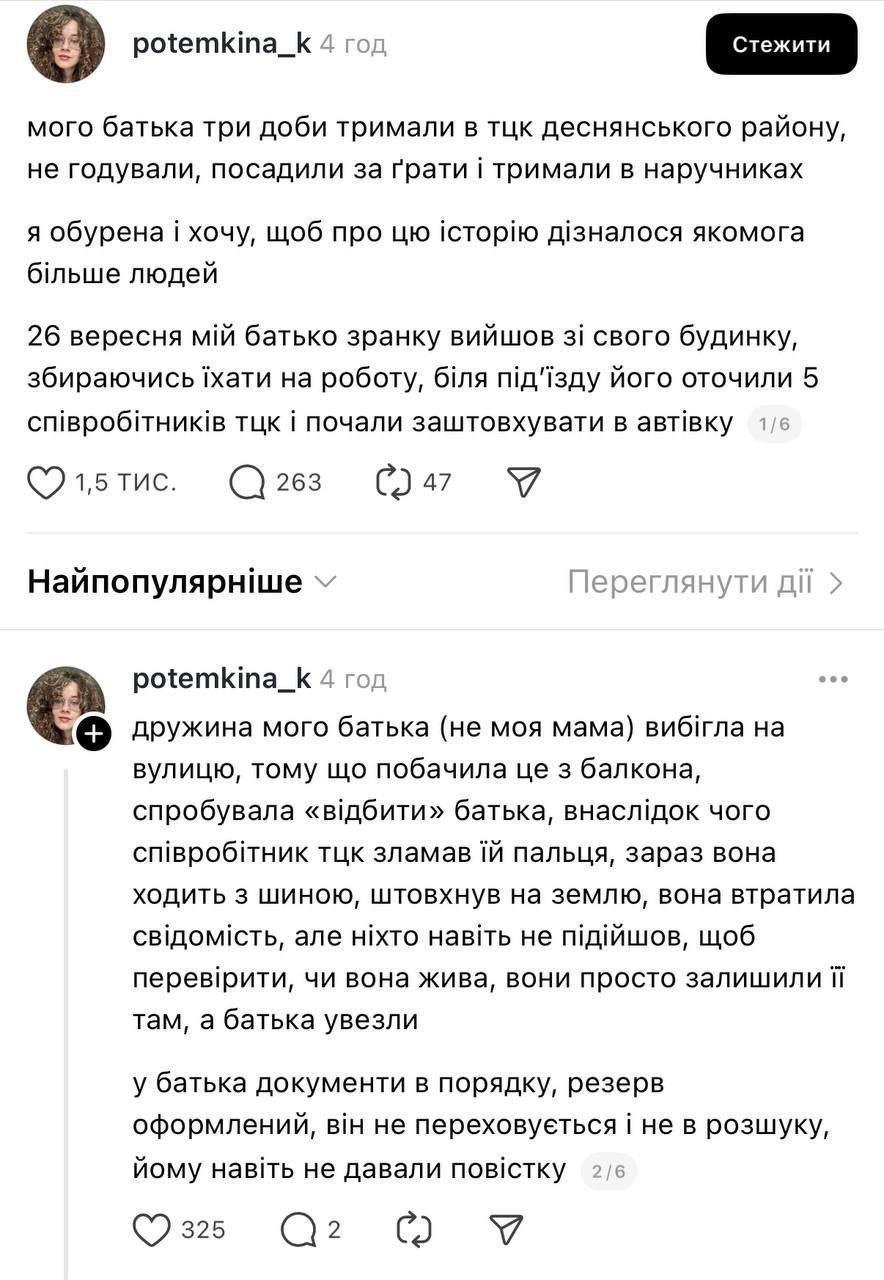
Task: Open Переглянути дії activity view
Action: click(706, 582)
